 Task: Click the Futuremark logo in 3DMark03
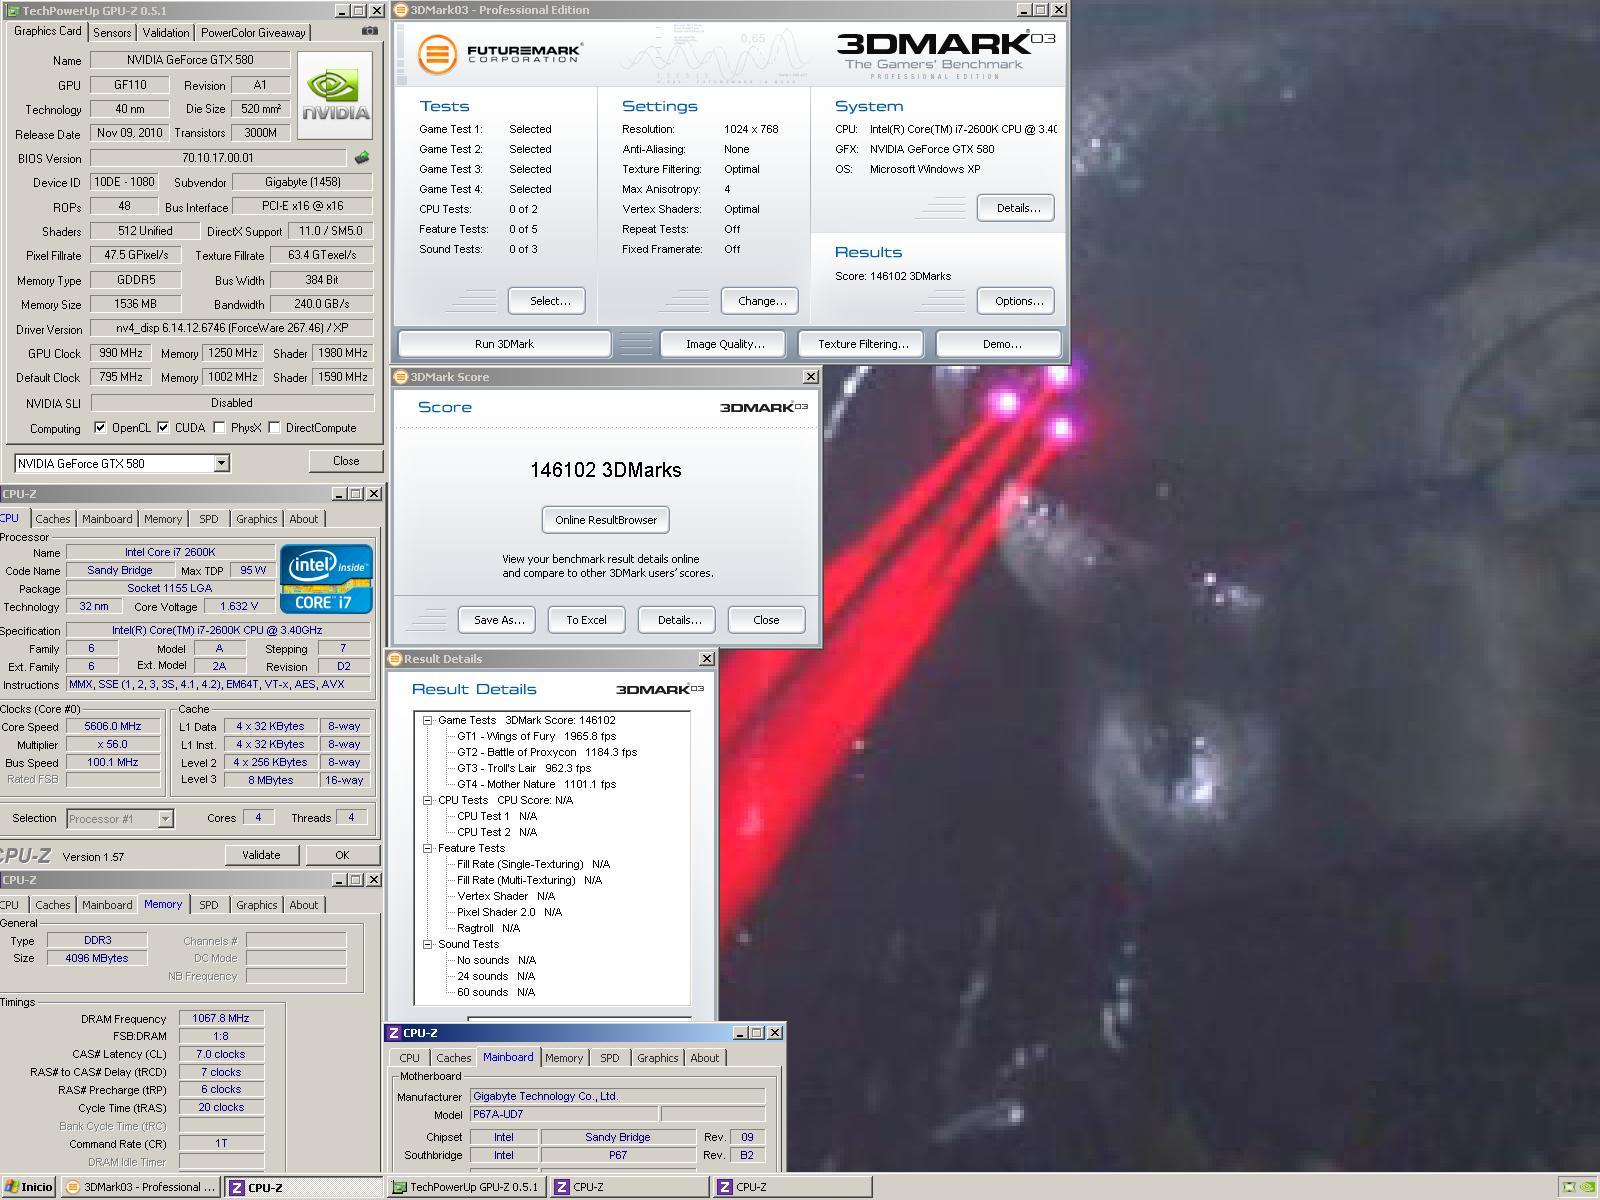499,53
